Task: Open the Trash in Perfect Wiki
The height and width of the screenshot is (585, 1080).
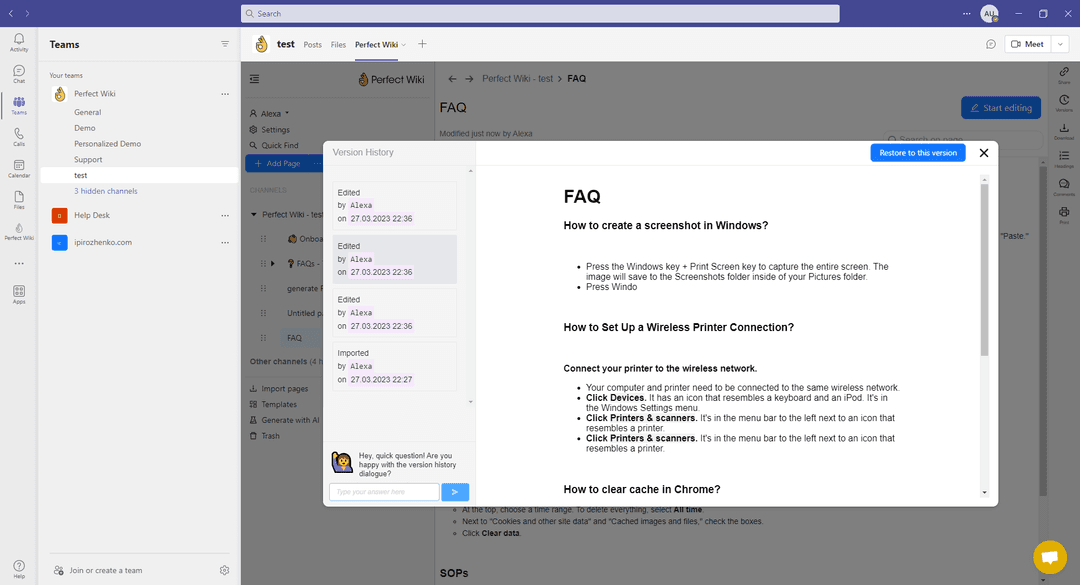Action: pyautogui.click(x=266, y=435)
